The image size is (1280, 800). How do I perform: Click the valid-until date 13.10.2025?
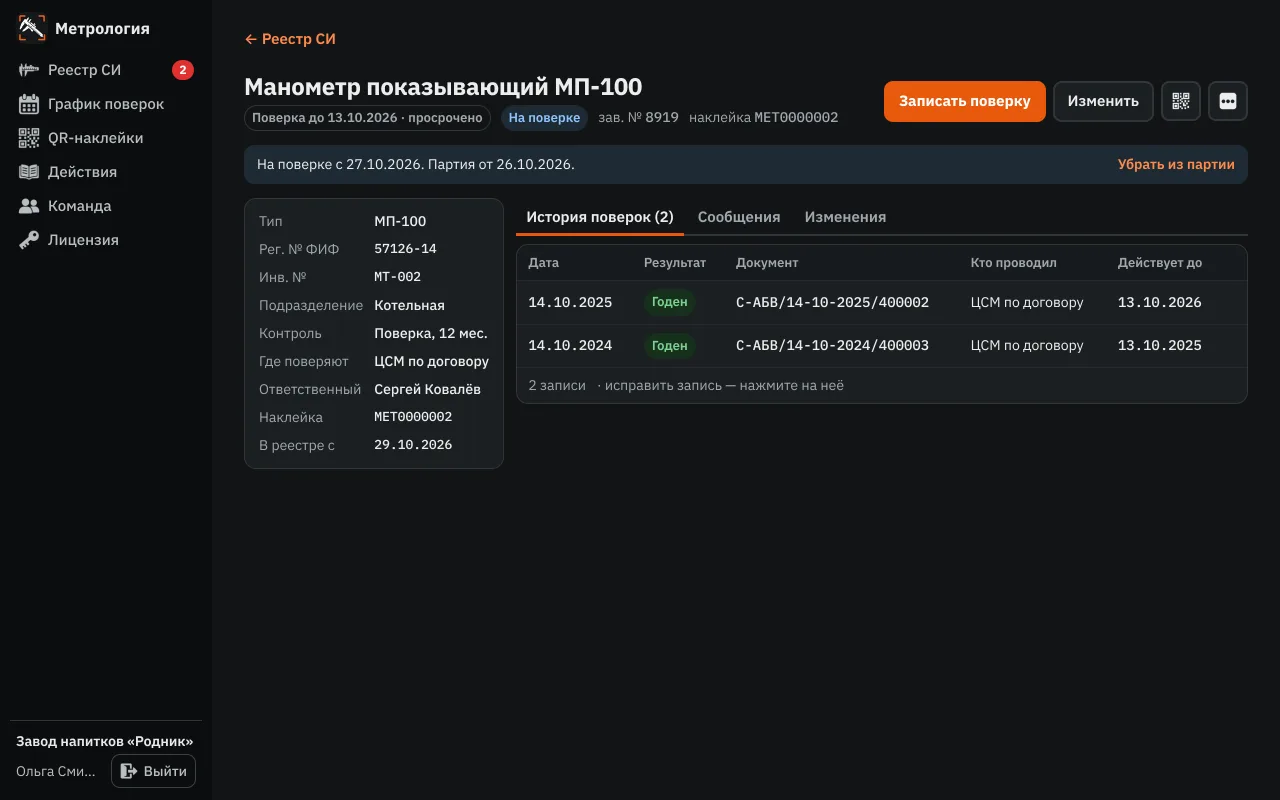(x=1160, y=346)
